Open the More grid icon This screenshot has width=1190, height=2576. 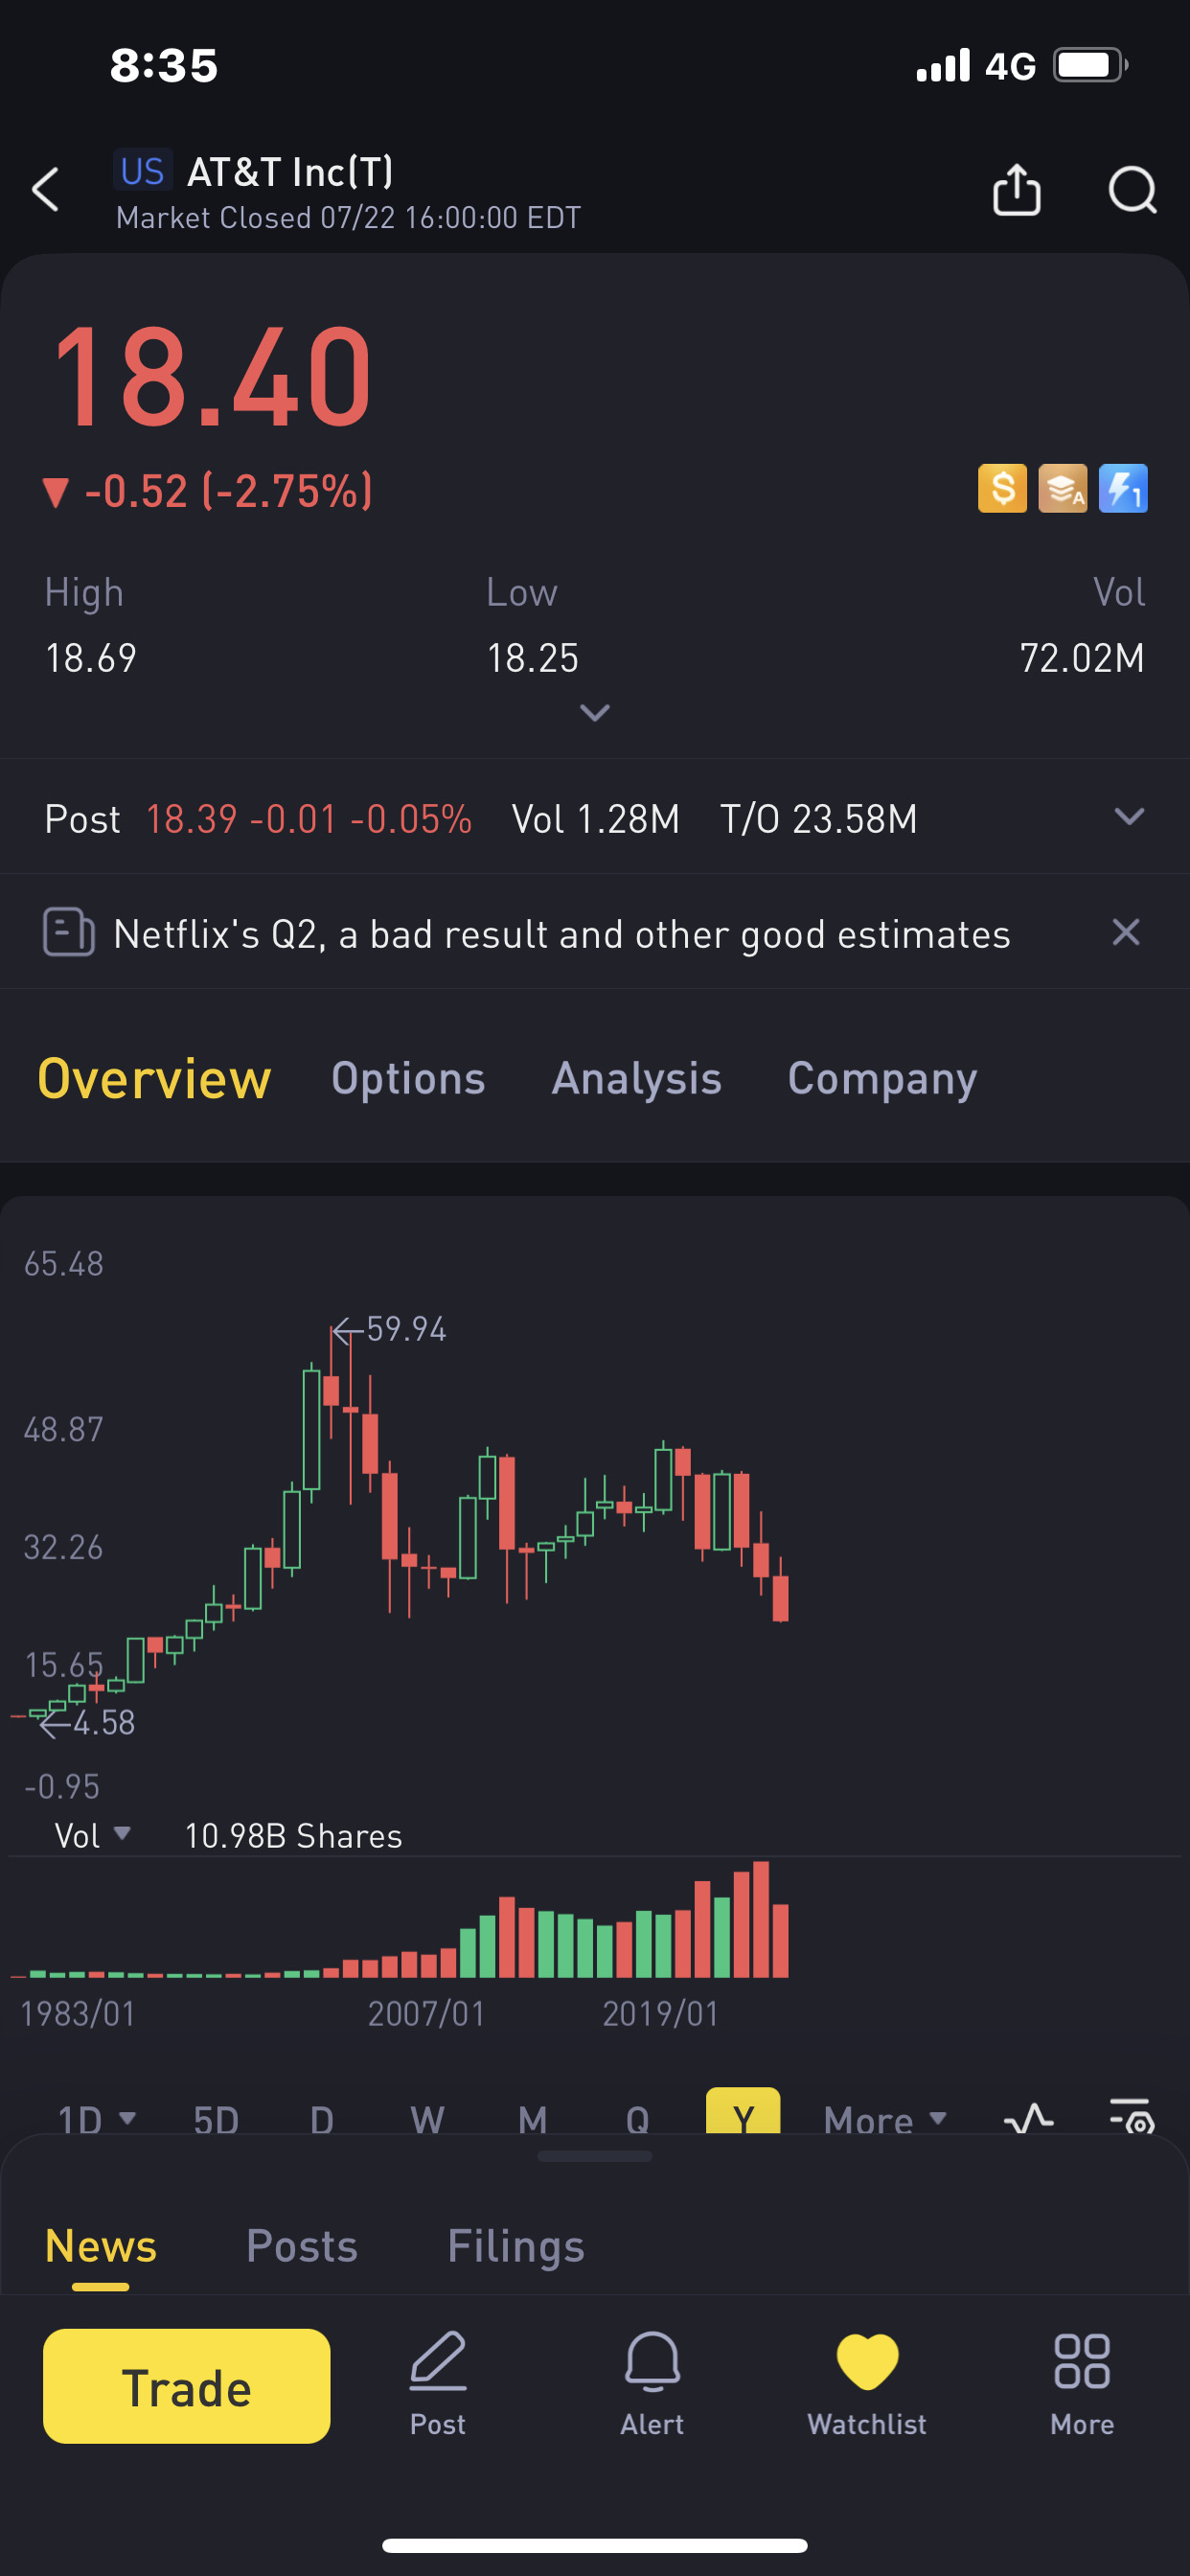click(1082, 2384)
